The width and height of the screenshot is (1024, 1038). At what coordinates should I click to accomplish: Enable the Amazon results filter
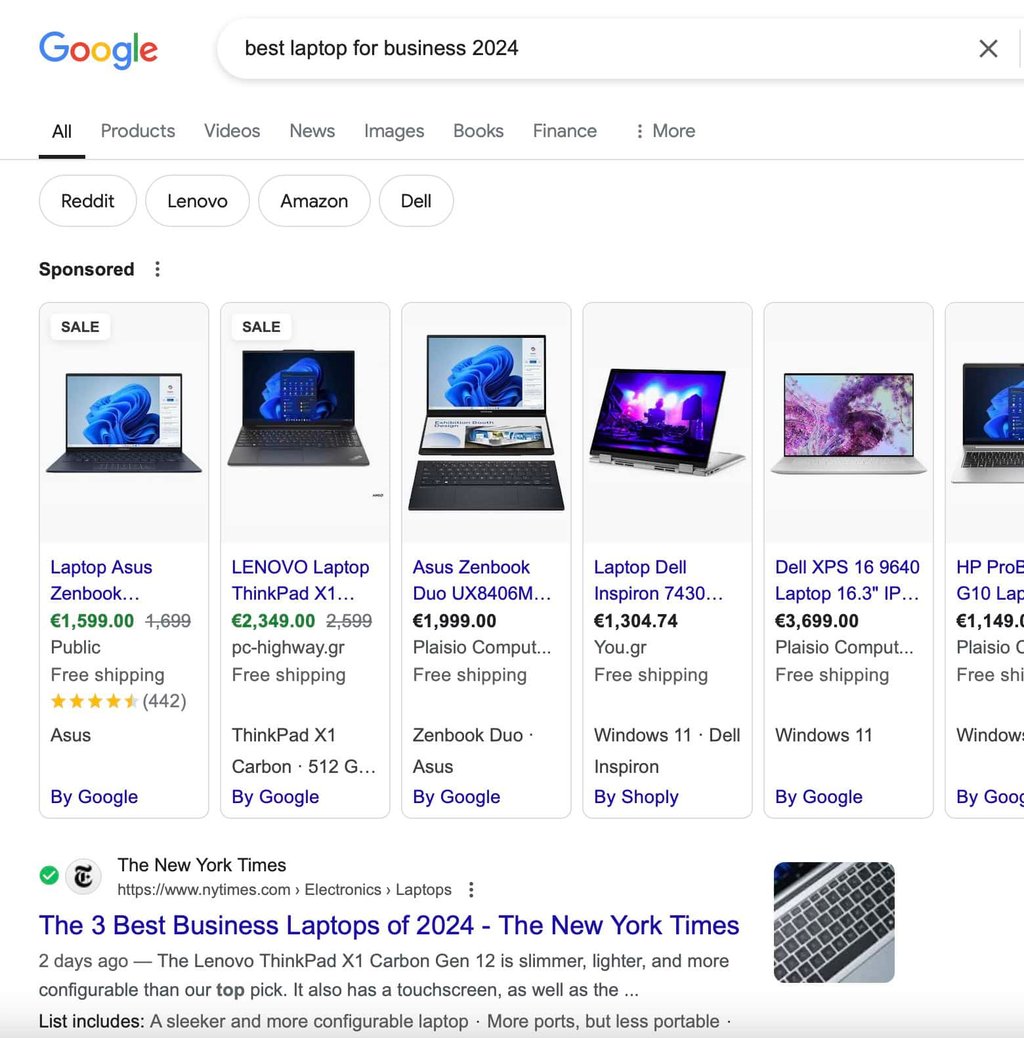314,201
